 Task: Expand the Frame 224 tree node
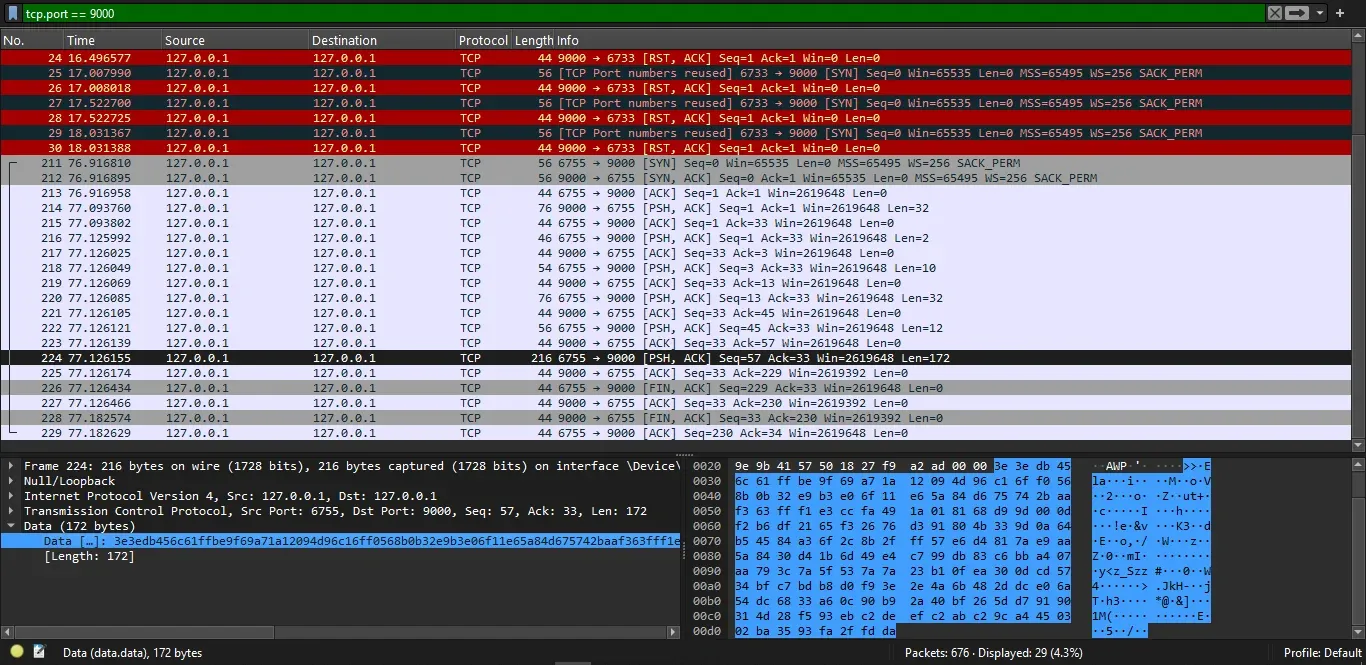tap(11, 466)
